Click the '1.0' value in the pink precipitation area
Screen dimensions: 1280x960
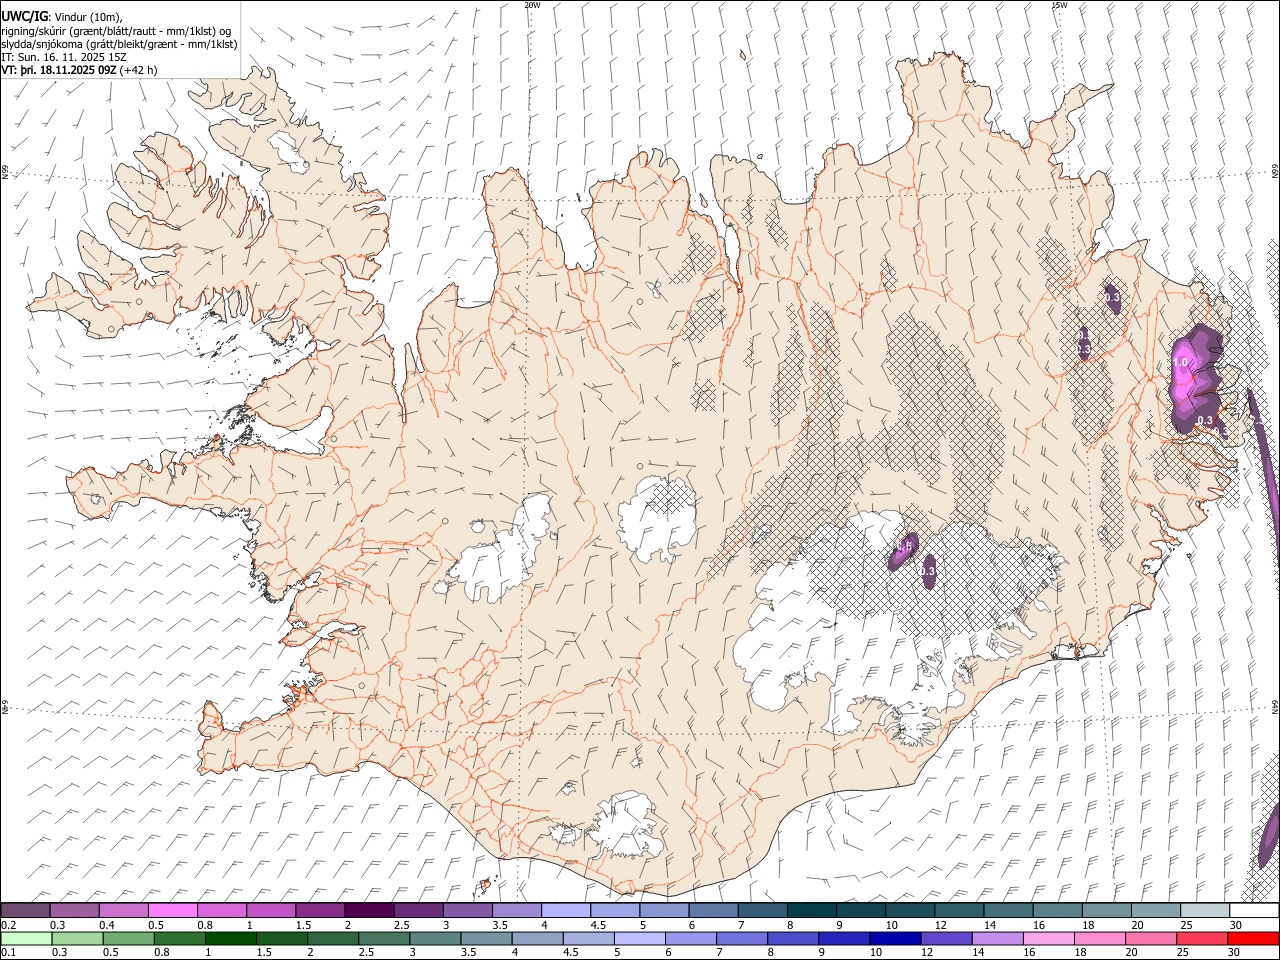pos(1181,362)
